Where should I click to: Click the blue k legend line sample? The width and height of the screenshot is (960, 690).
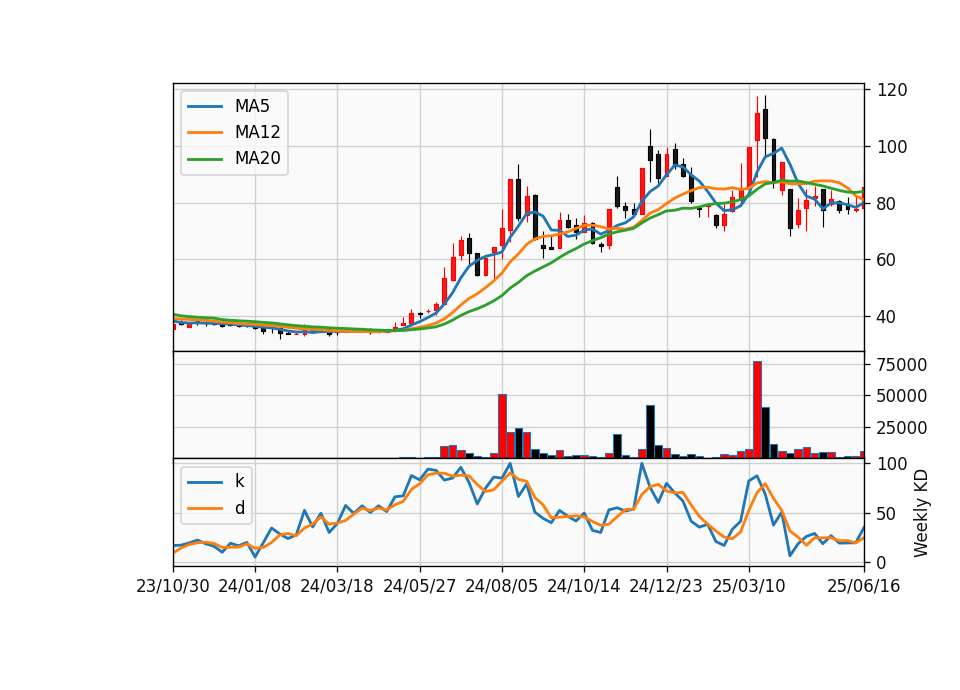[x=205, y=482]
